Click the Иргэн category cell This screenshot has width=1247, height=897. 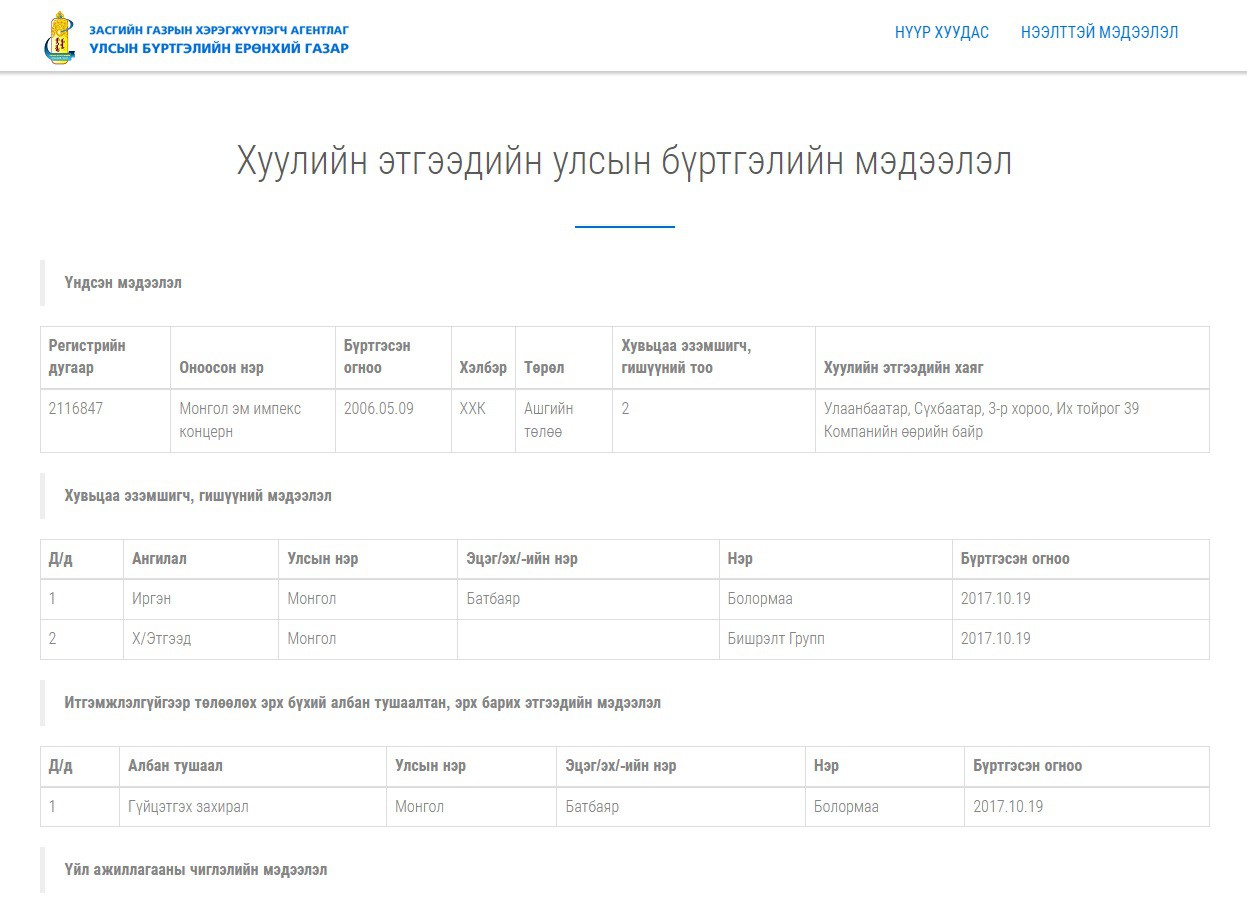(201, 599)
